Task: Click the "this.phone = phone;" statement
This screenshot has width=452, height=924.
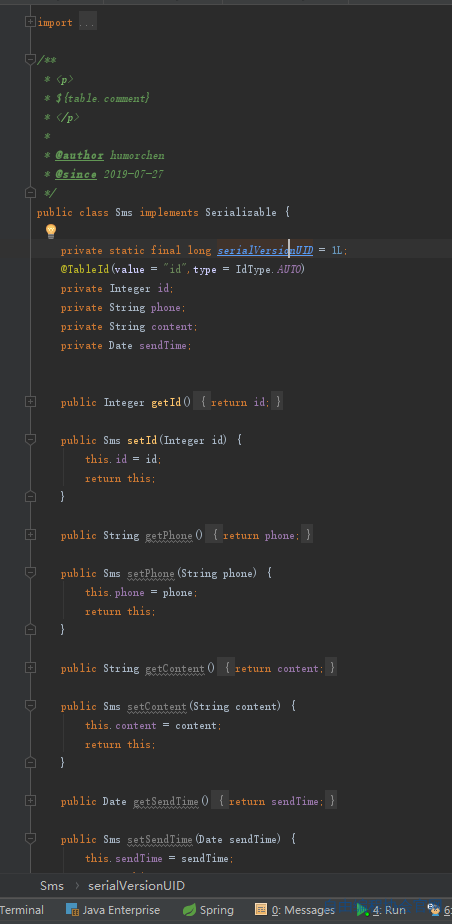Action: coord(141,592)
